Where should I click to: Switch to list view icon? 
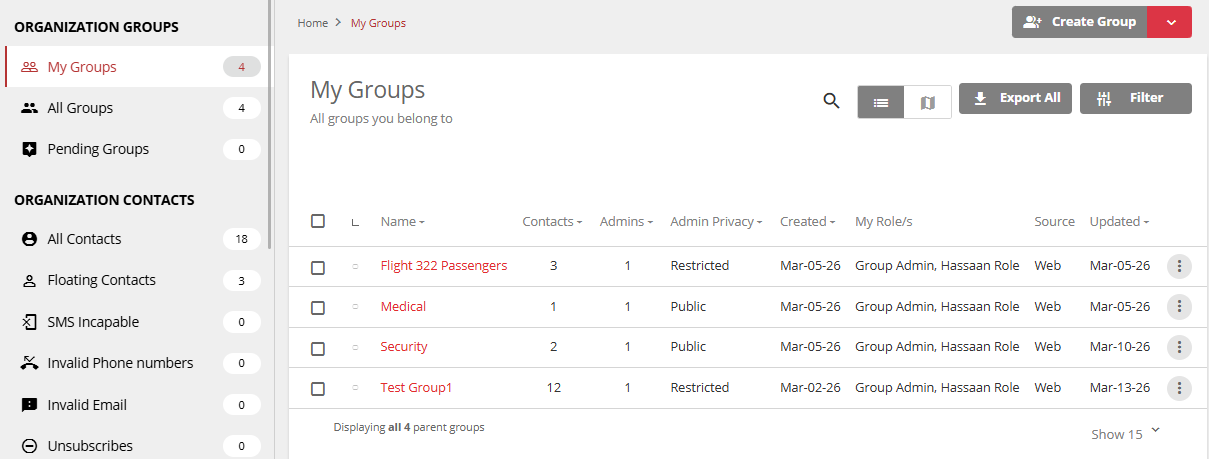coord(881,102)
